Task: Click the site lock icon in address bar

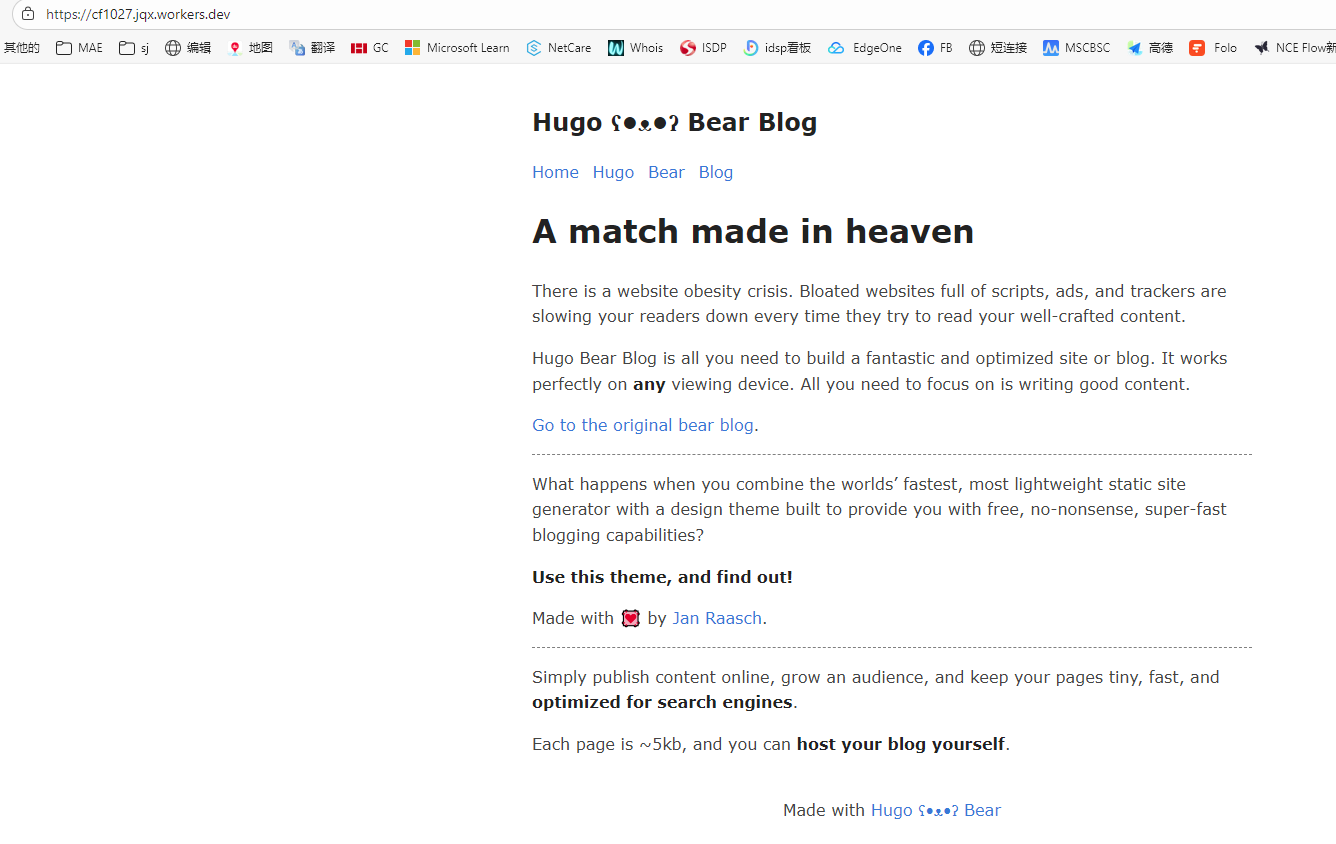Action: (28, 14)
